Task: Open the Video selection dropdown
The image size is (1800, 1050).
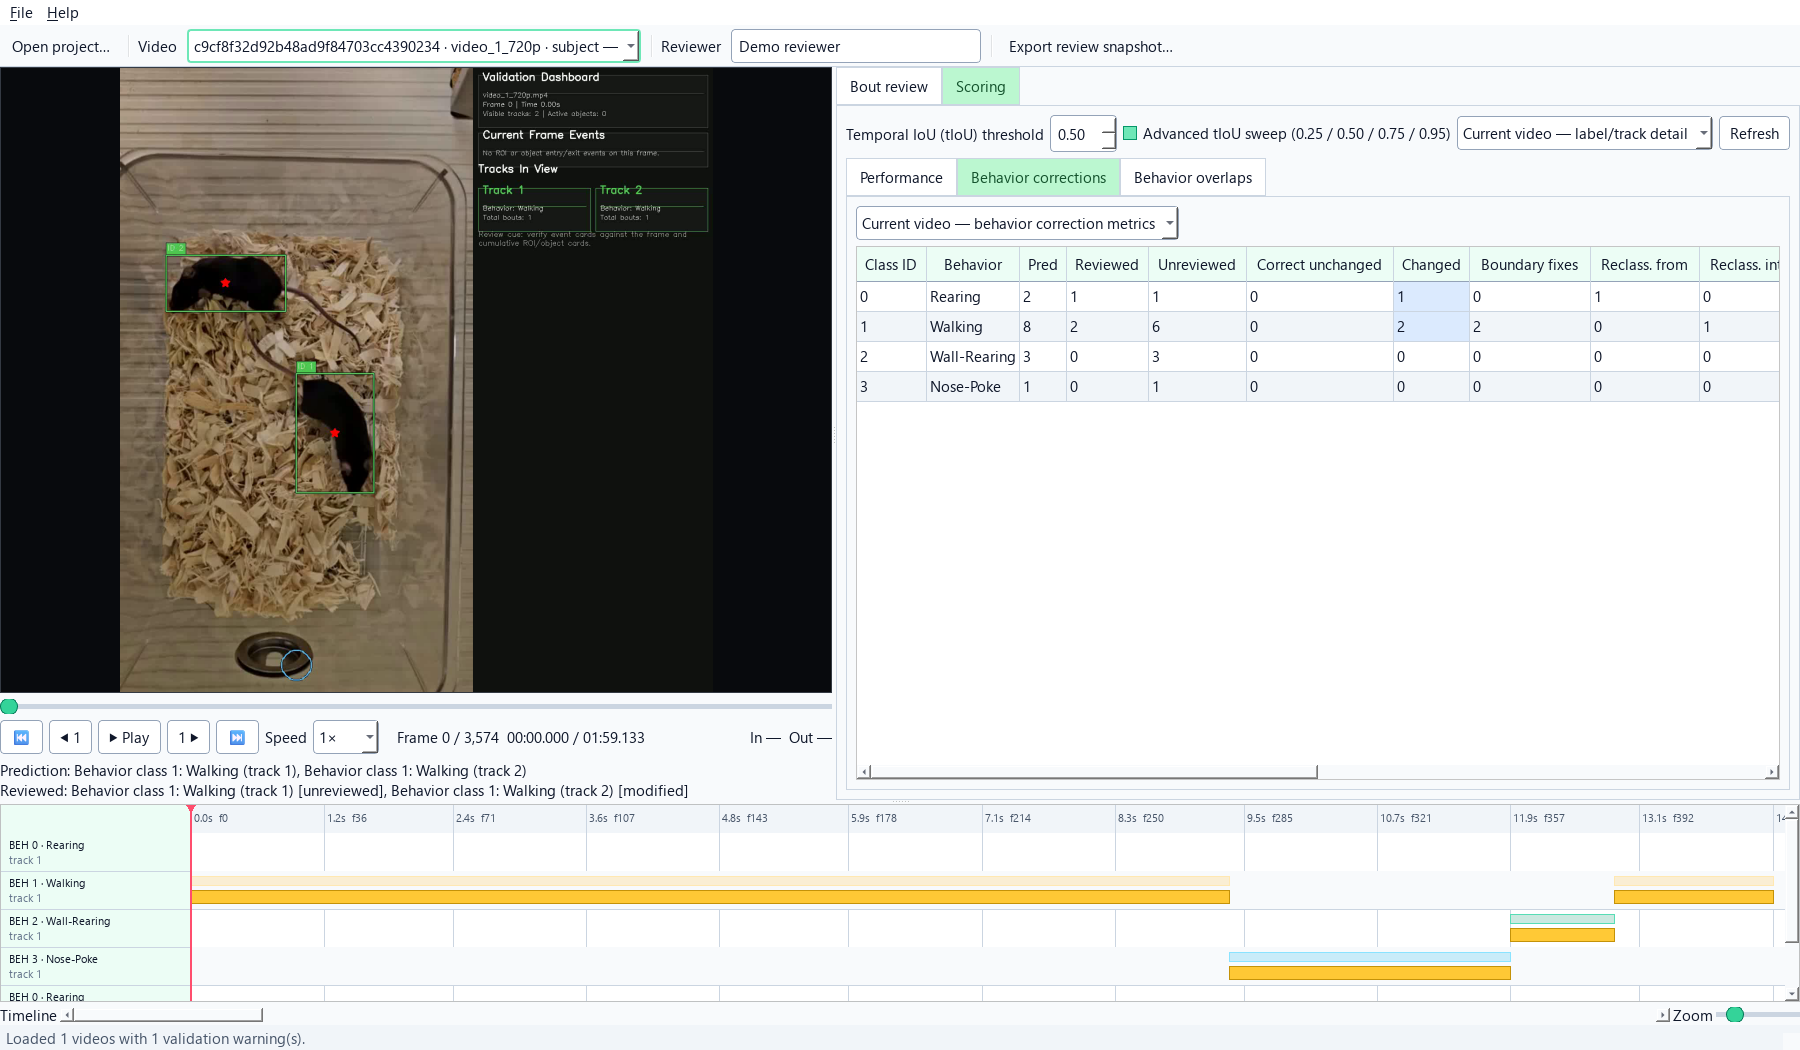Action: click(413, 47)
